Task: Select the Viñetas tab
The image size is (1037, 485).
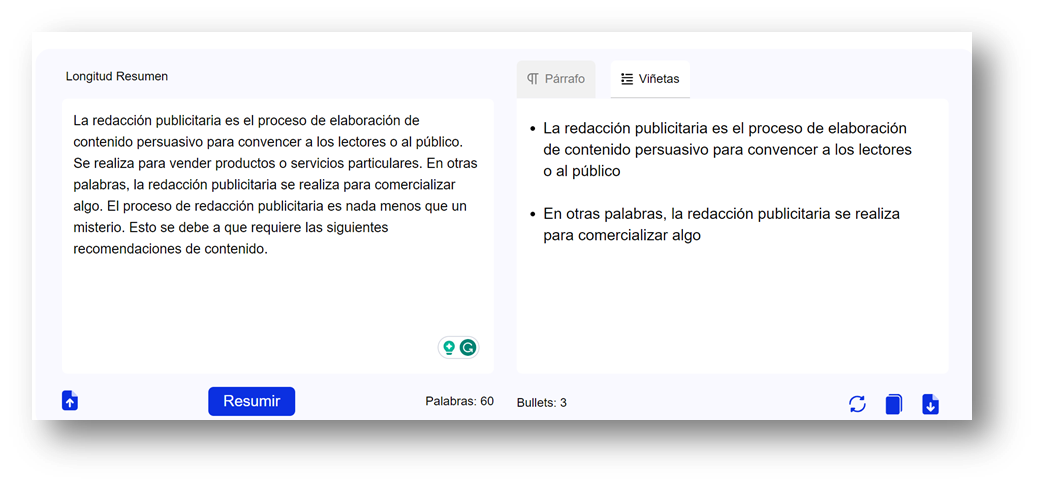Action: pos(650,79)
